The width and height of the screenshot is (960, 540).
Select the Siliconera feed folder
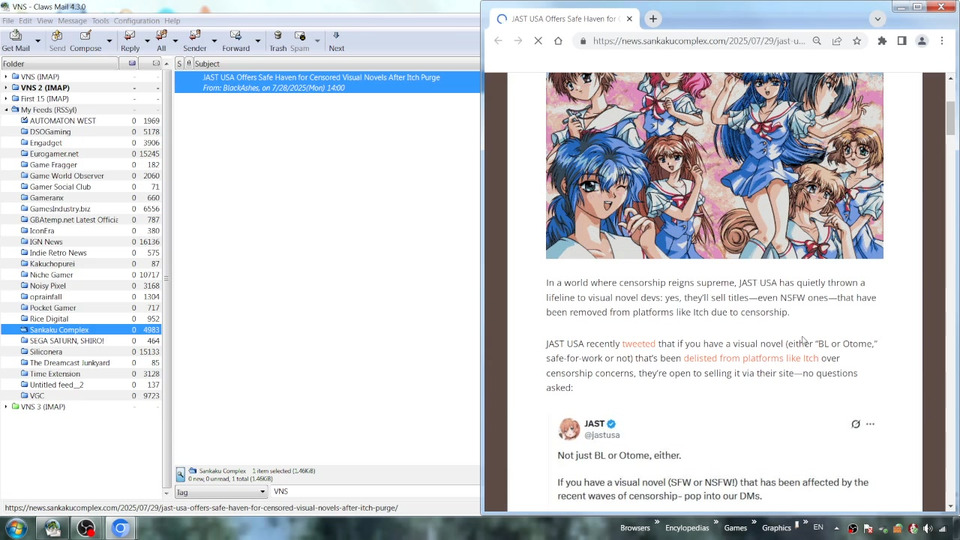46,352
